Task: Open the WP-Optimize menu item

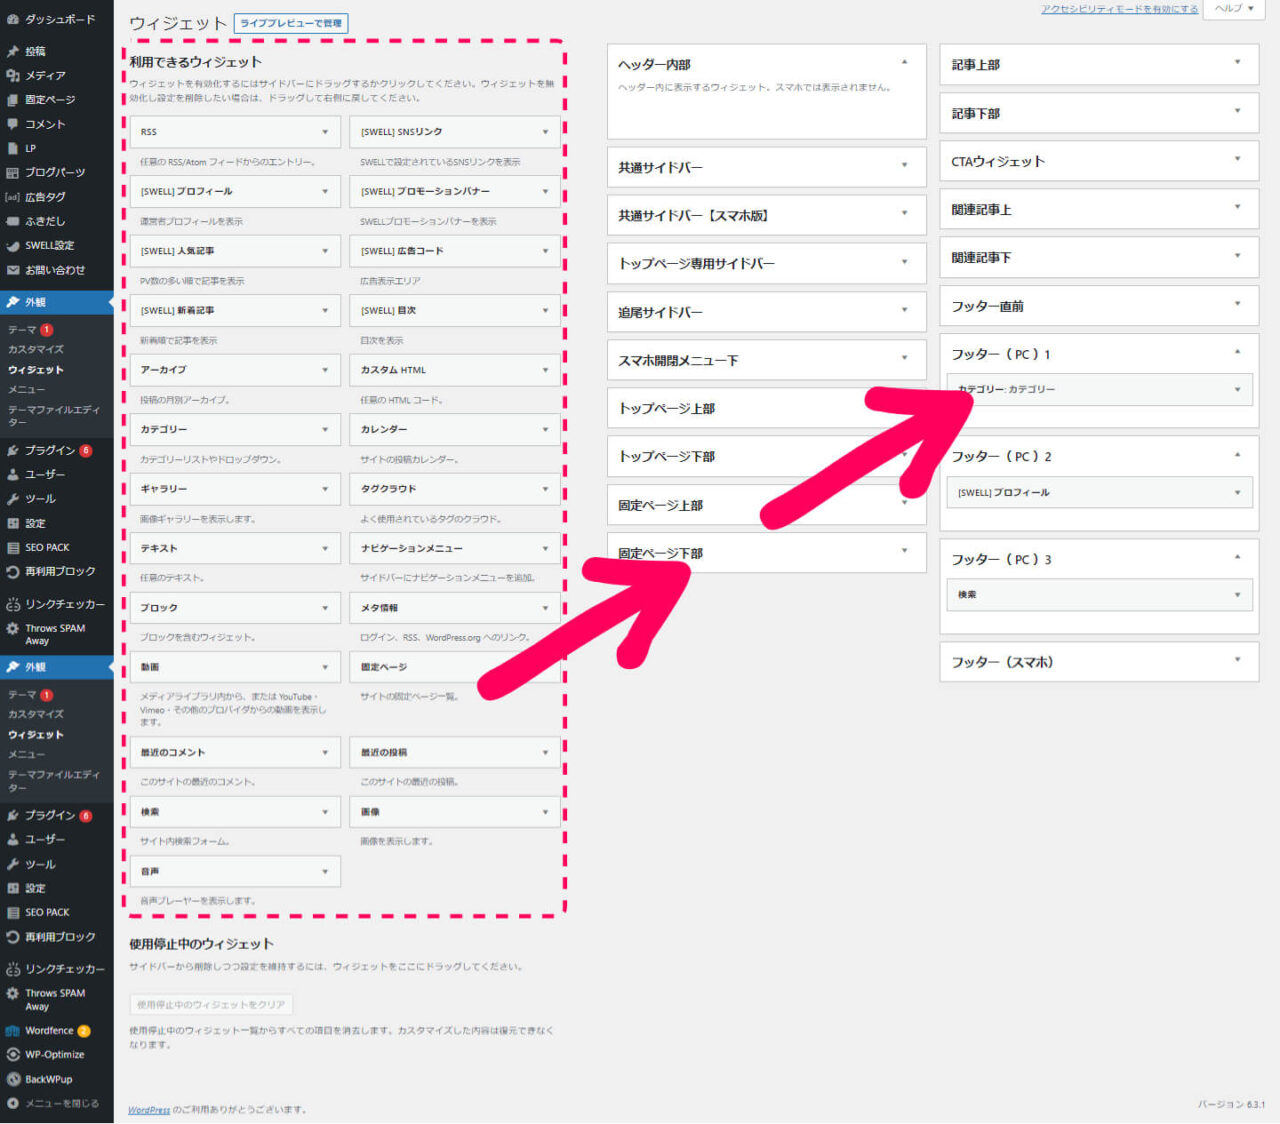Action: click(x=57, y=1055)
